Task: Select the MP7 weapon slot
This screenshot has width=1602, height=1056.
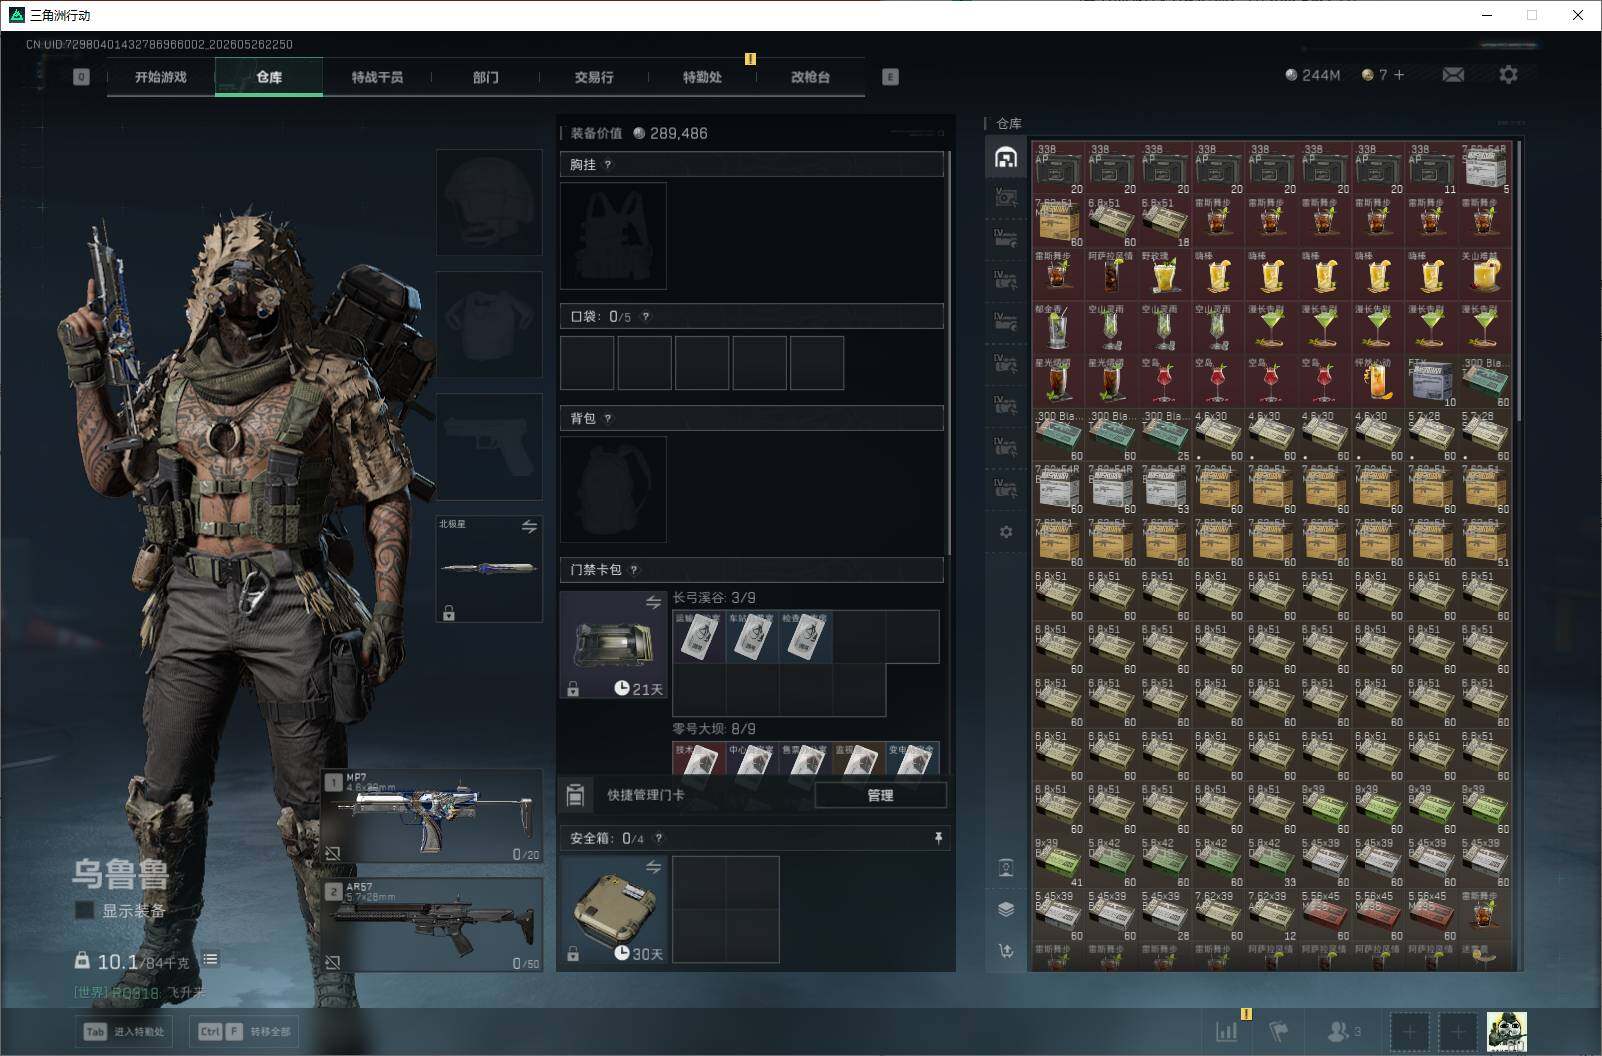Action: tap(432, 816)
